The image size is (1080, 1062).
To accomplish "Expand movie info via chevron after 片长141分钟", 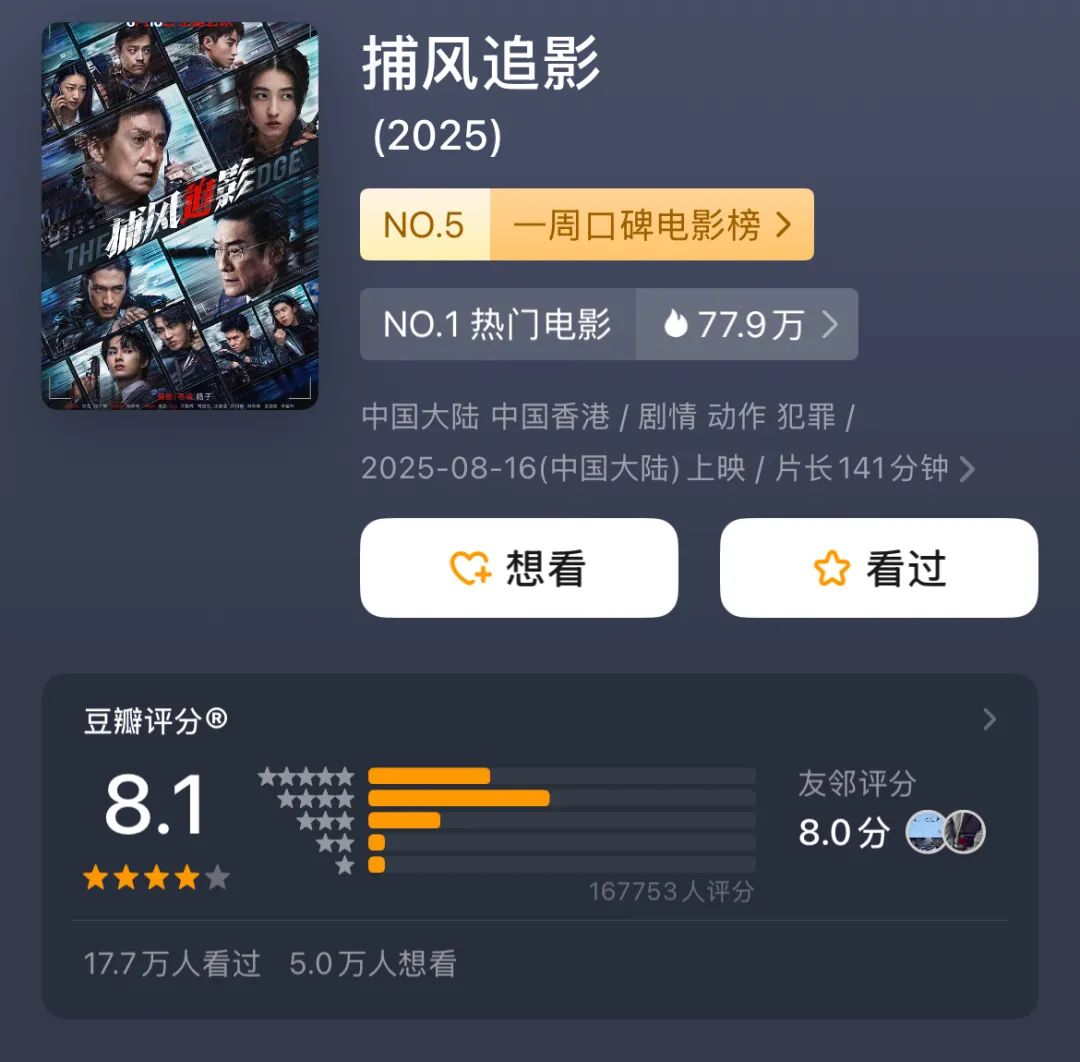I will [967, 469].
